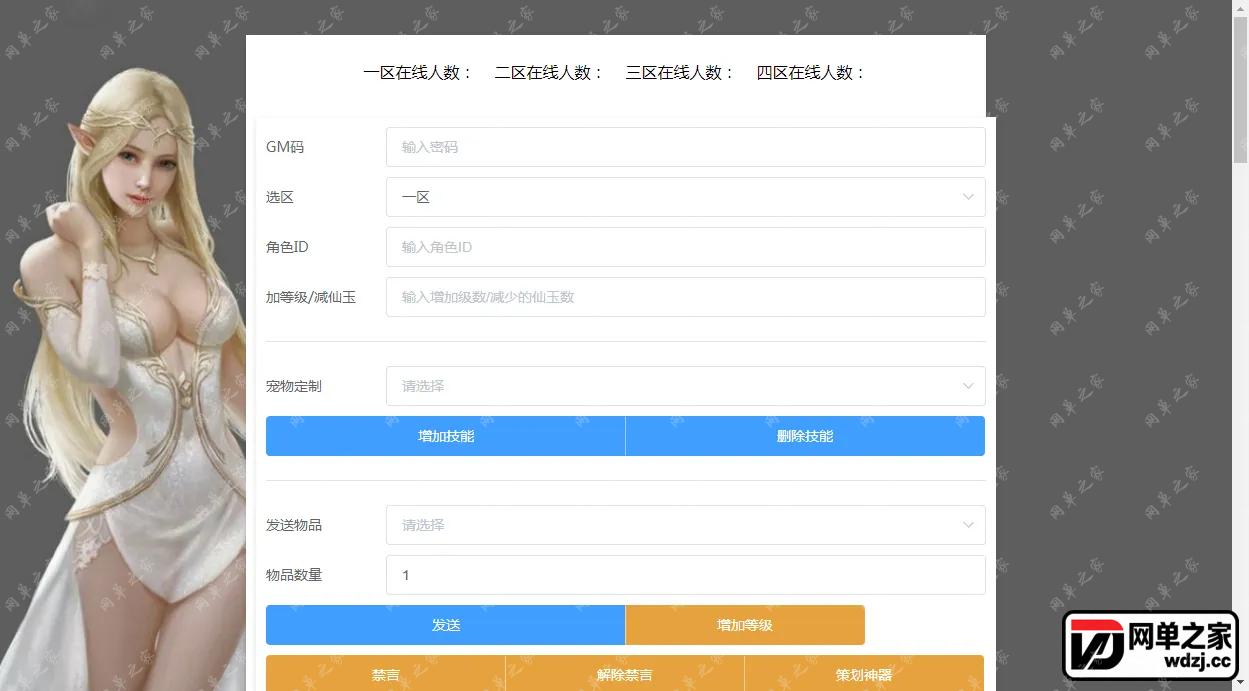
Task: Click the 加等级/减仙玉 field label
Action: point(311,297)
